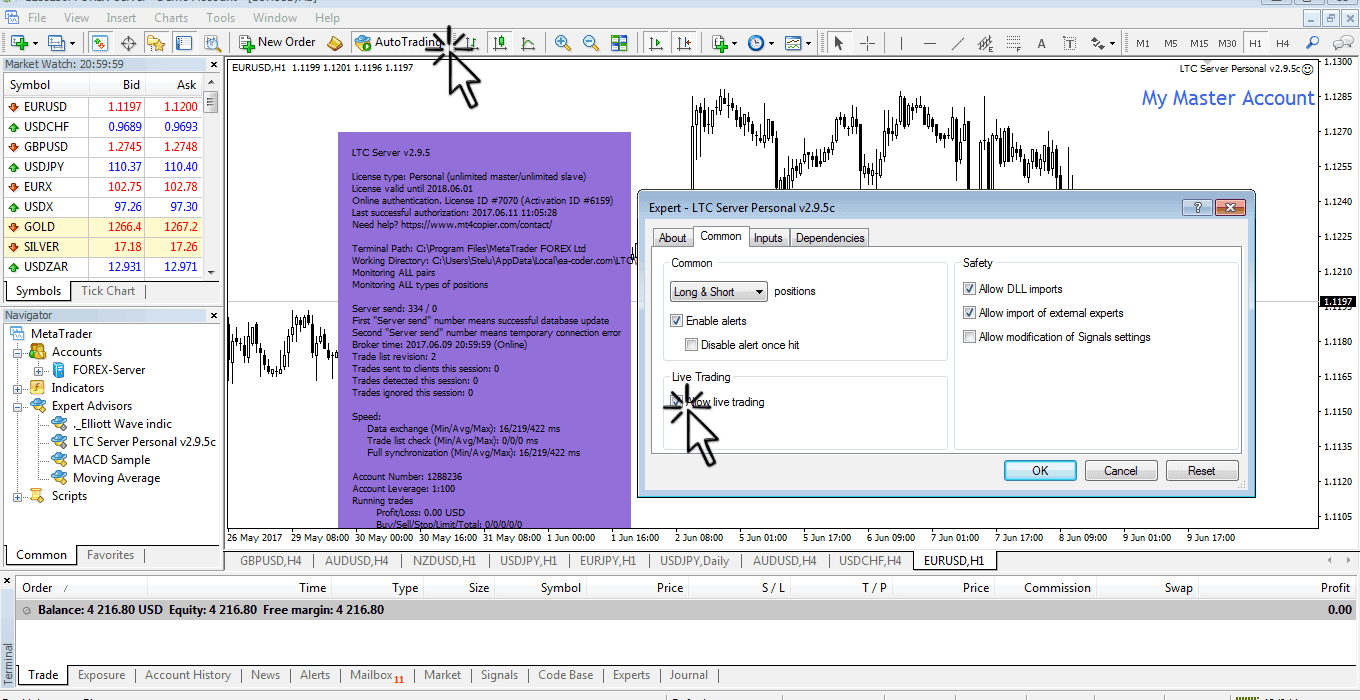Expand the Scripts tree node
The width and height of the screenshot is (1360, 700).
17,496
